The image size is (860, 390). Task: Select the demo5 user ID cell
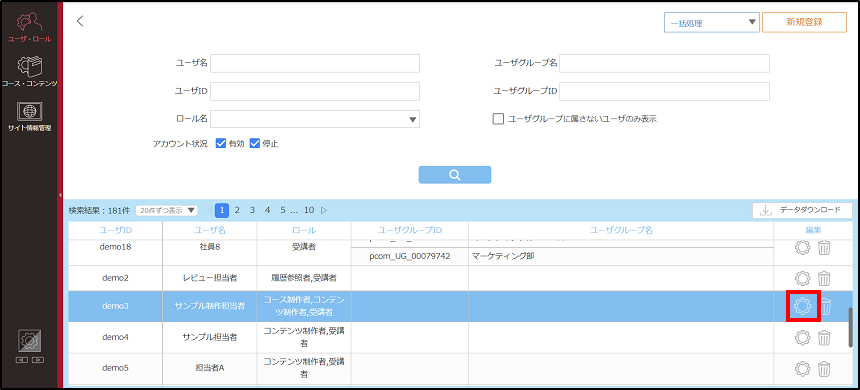[115, 369]
